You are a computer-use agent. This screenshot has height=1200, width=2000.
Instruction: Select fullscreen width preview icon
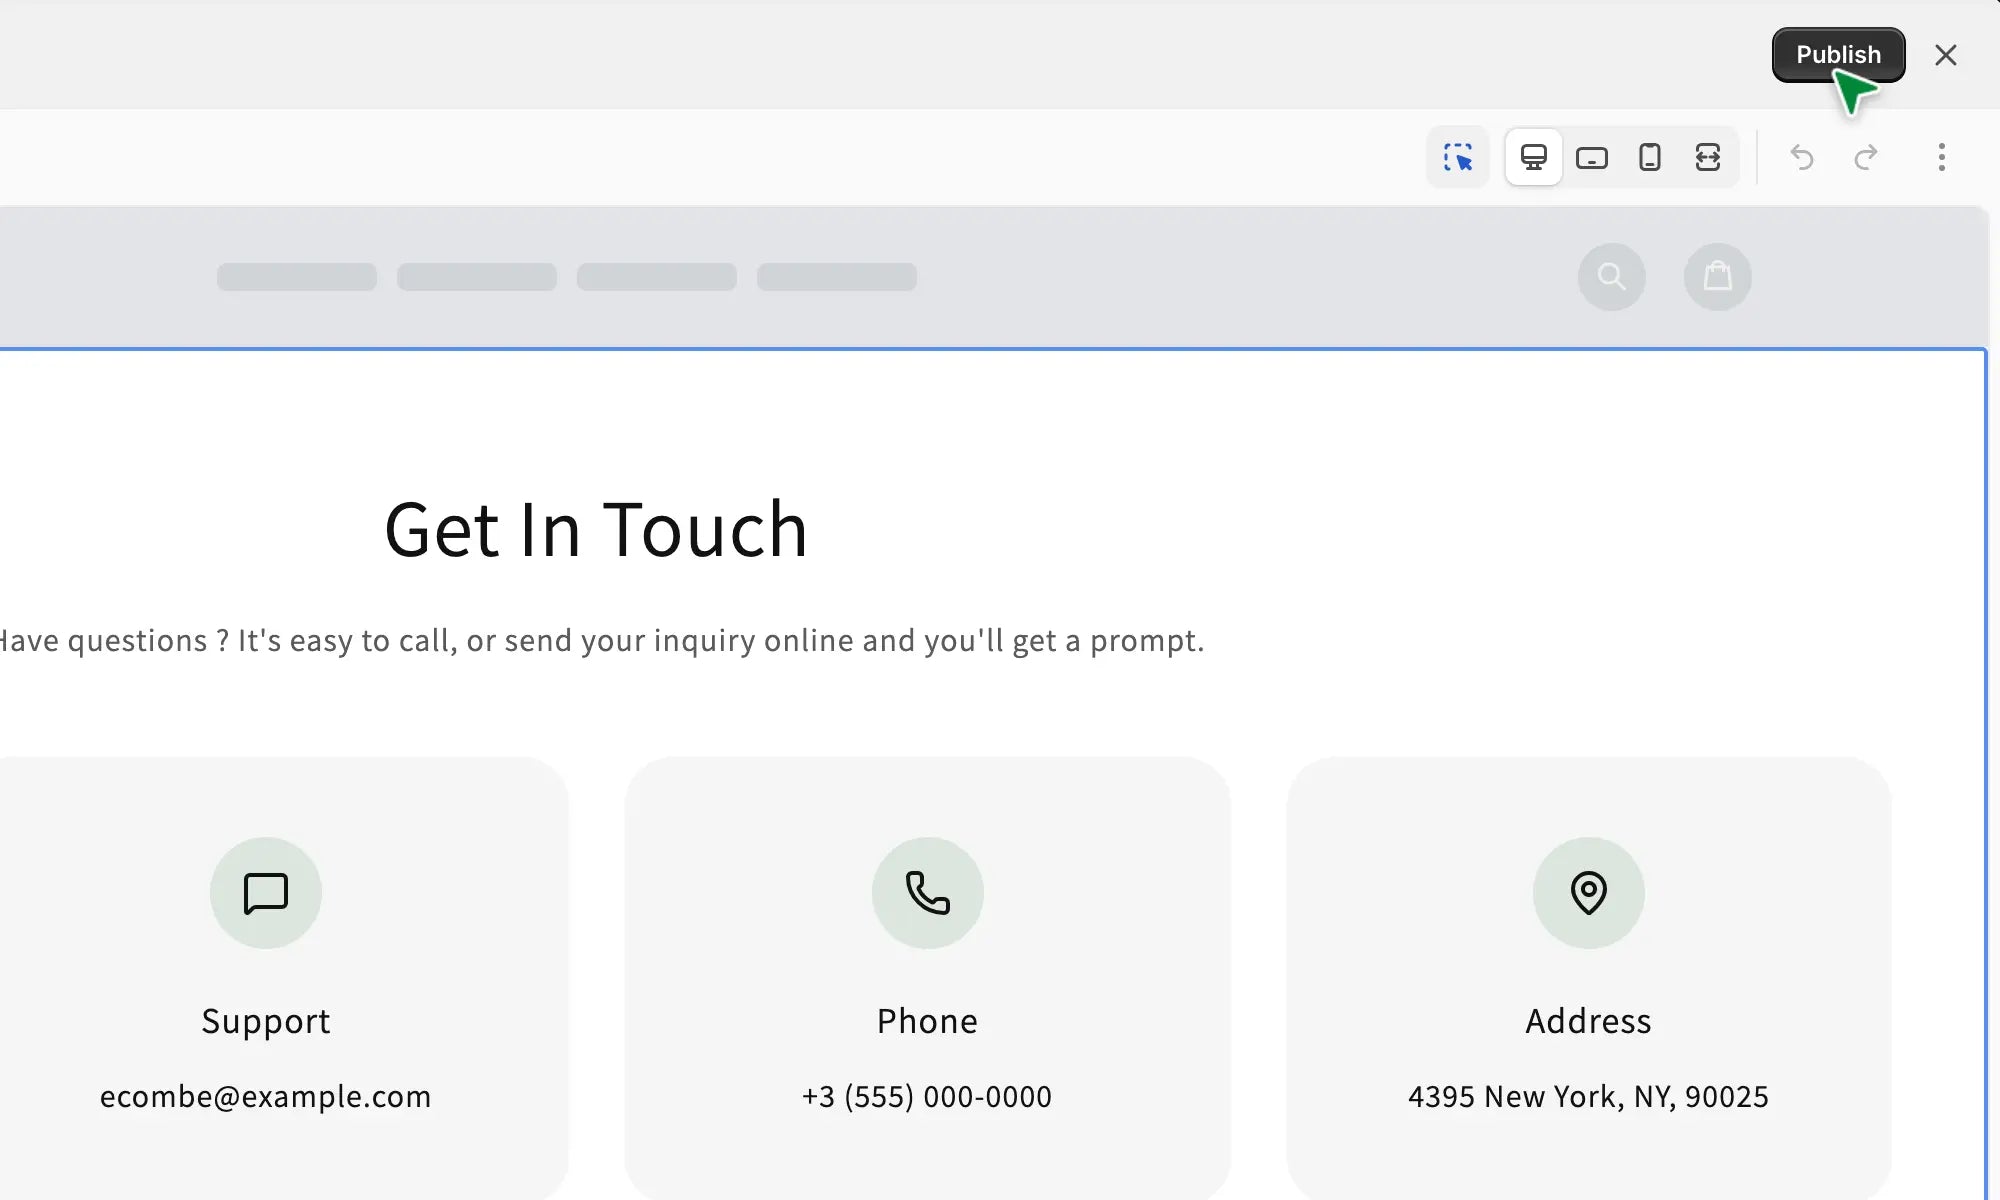click(1707, 158)
